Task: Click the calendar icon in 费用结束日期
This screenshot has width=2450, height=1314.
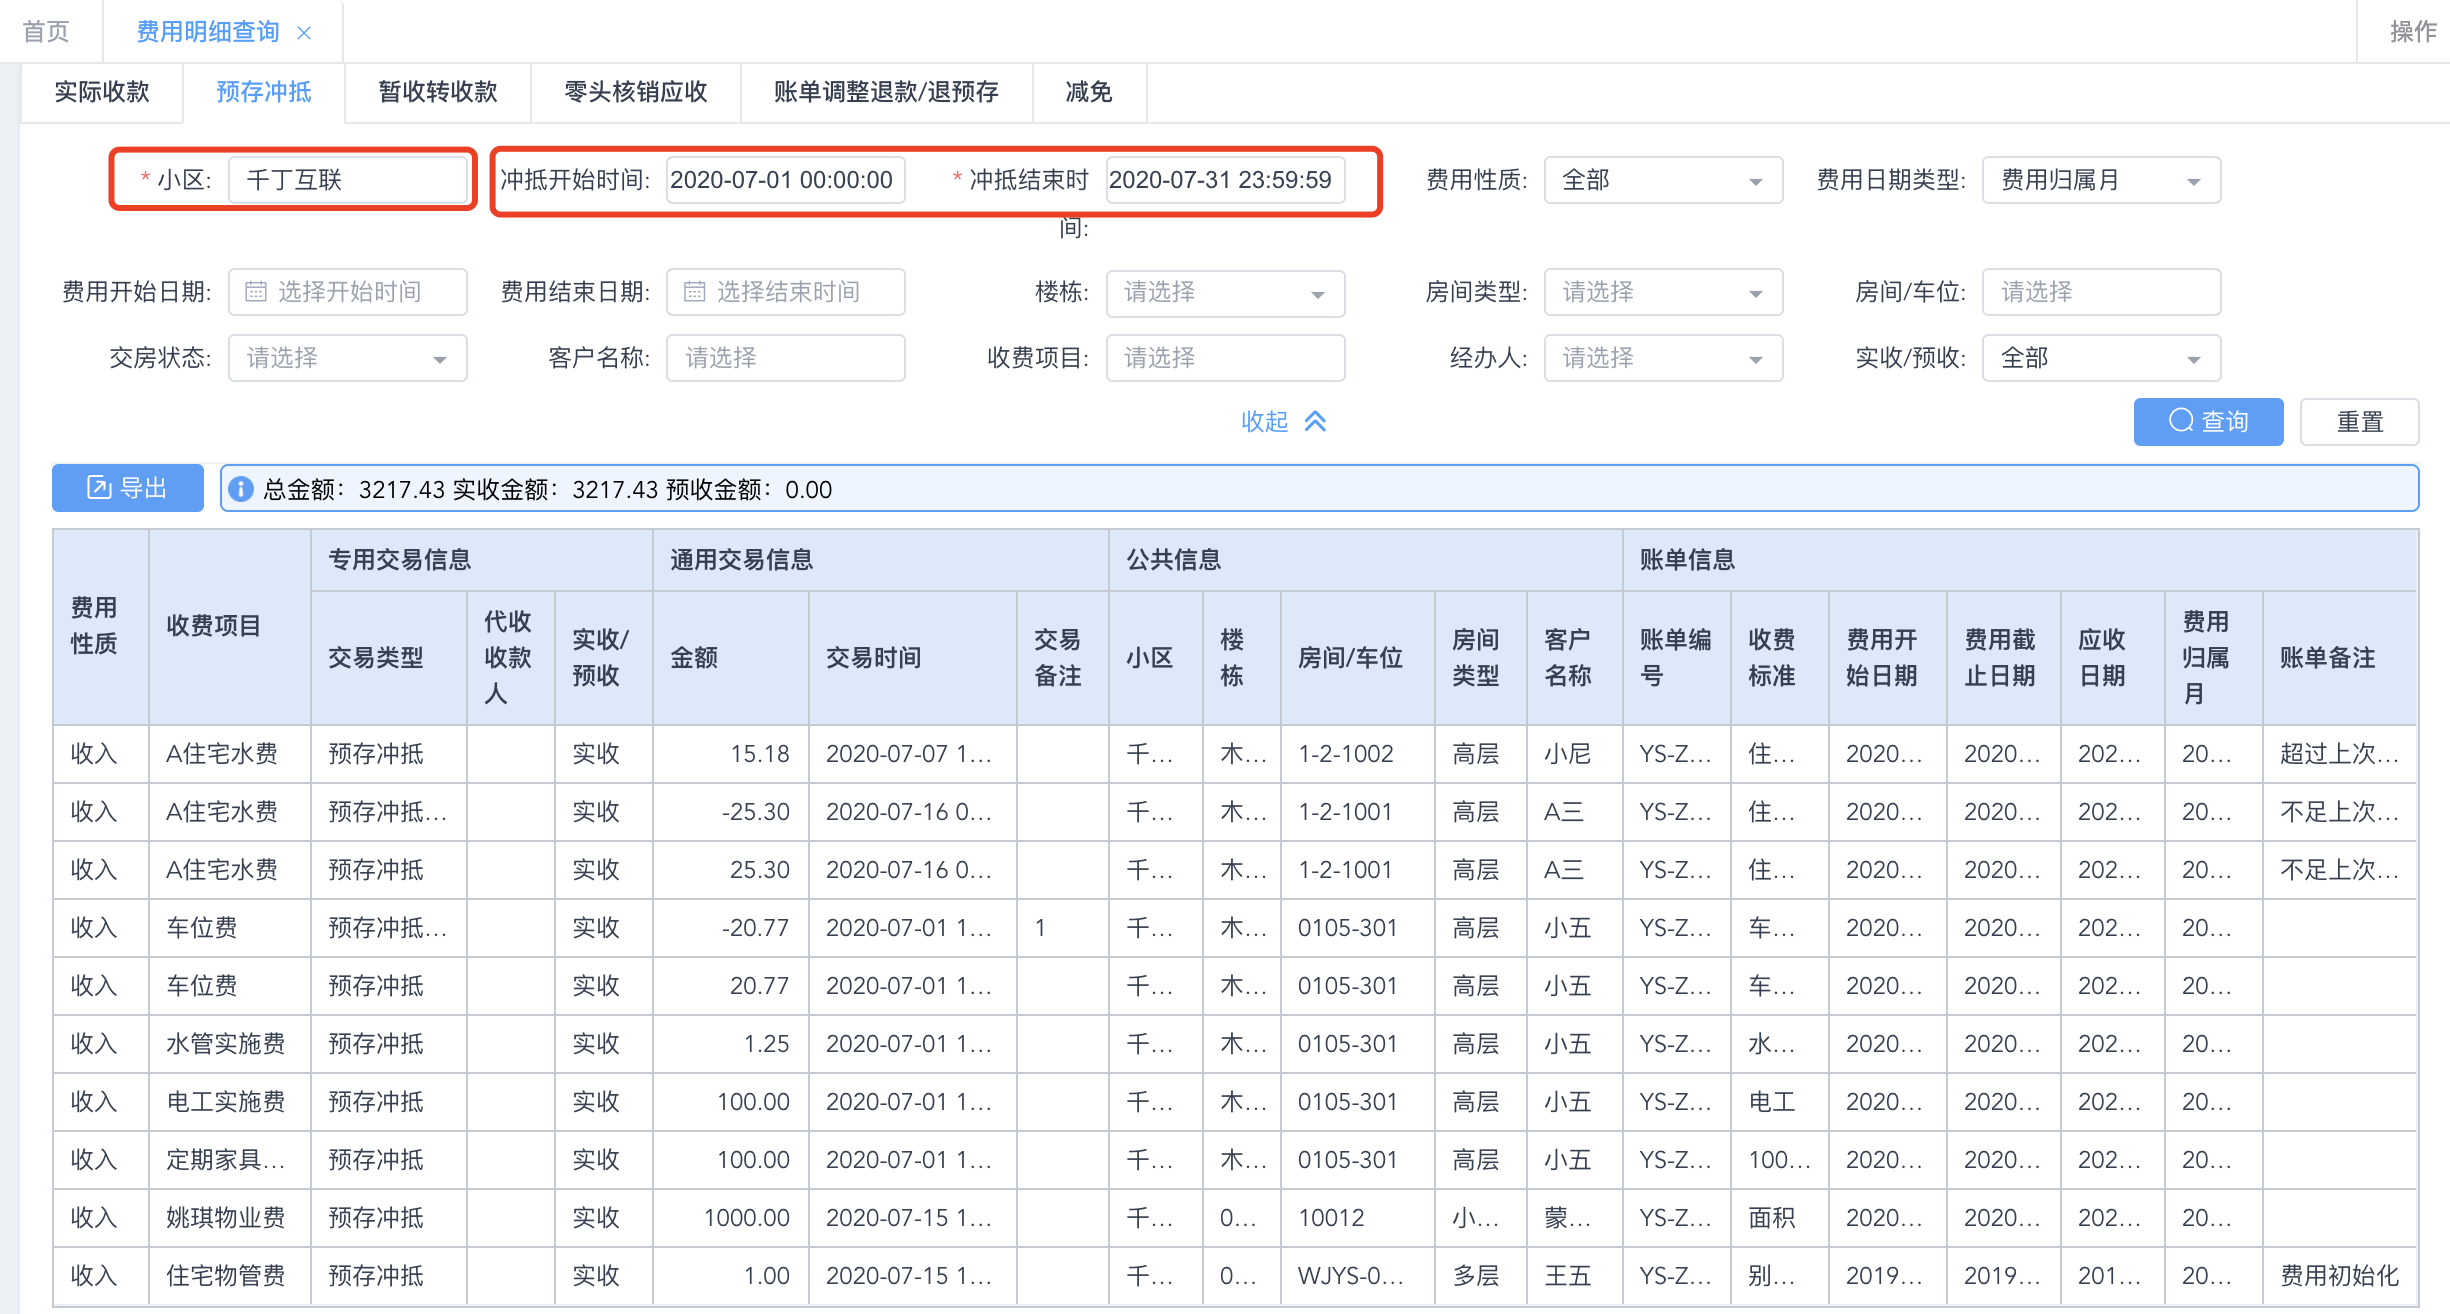Action: [694, 291]
